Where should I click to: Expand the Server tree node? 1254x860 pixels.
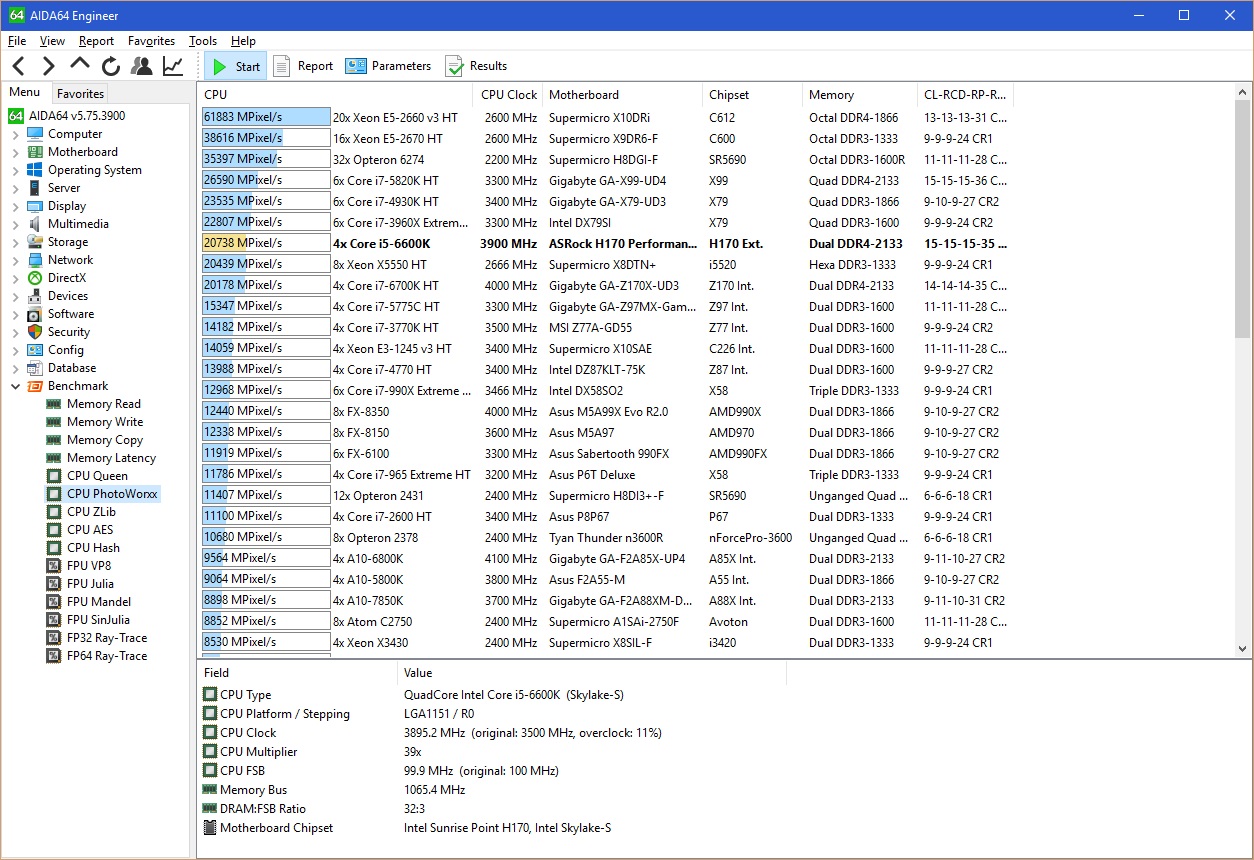coord(16,188)
